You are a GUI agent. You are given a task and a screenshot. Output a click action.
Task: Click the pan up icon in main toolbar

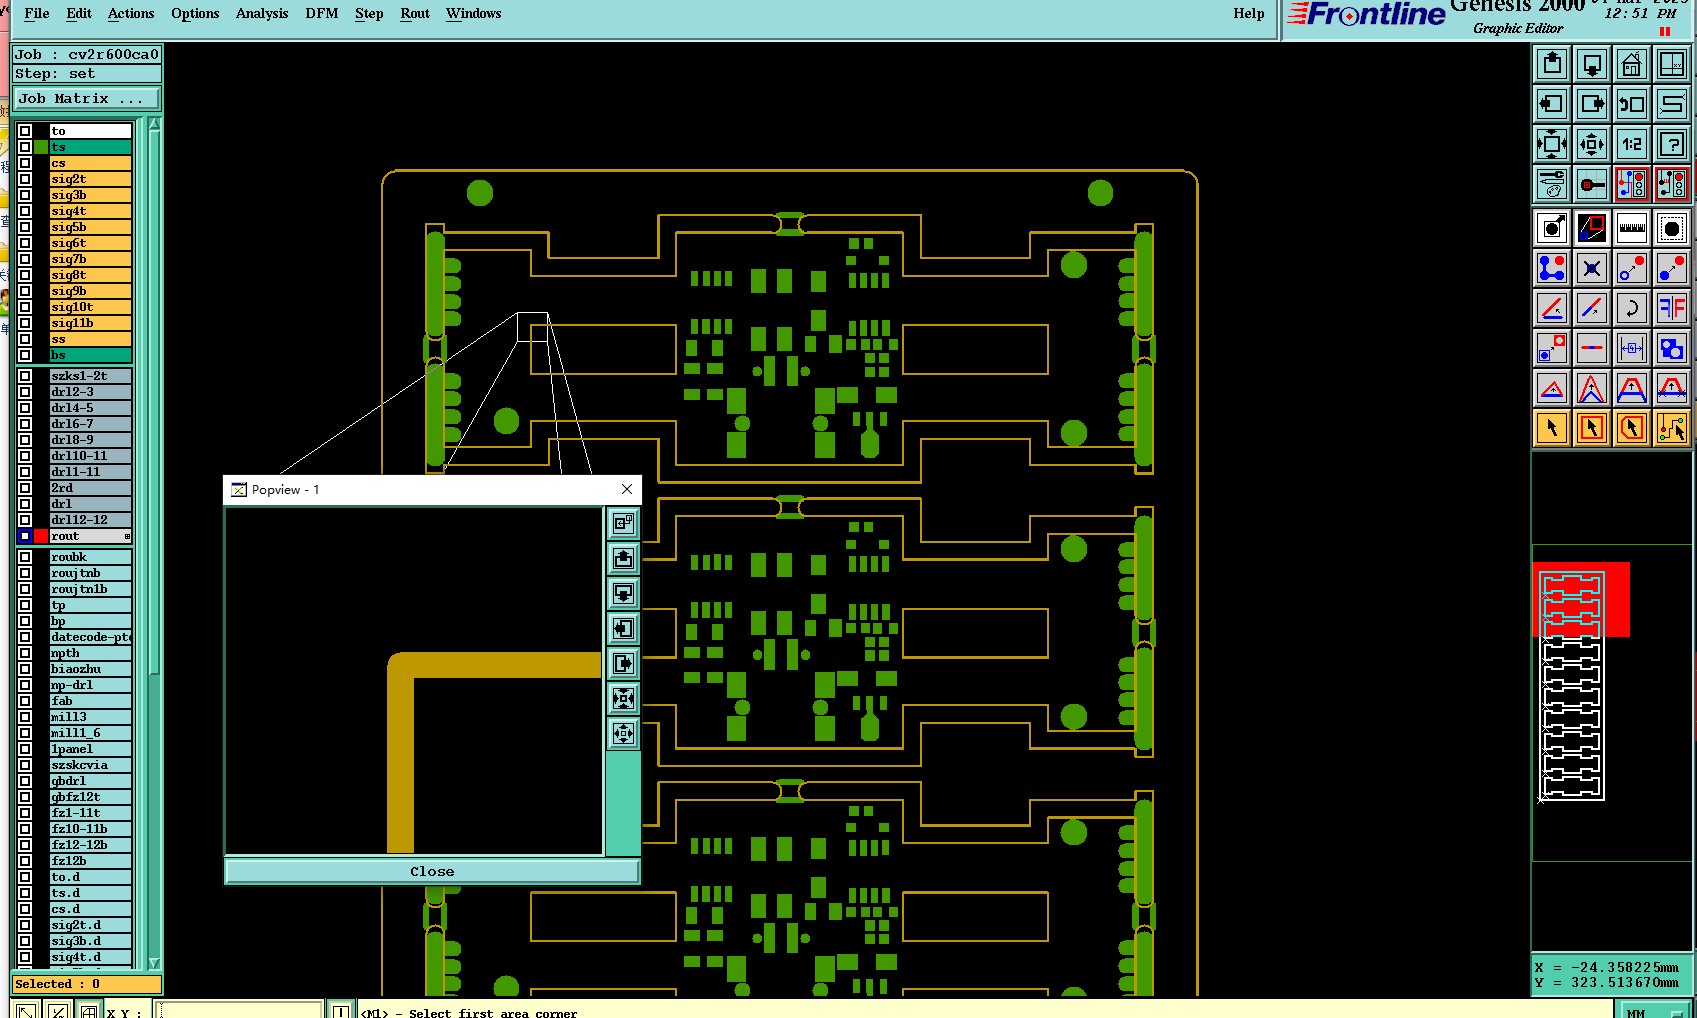[x=1552, y=65]
